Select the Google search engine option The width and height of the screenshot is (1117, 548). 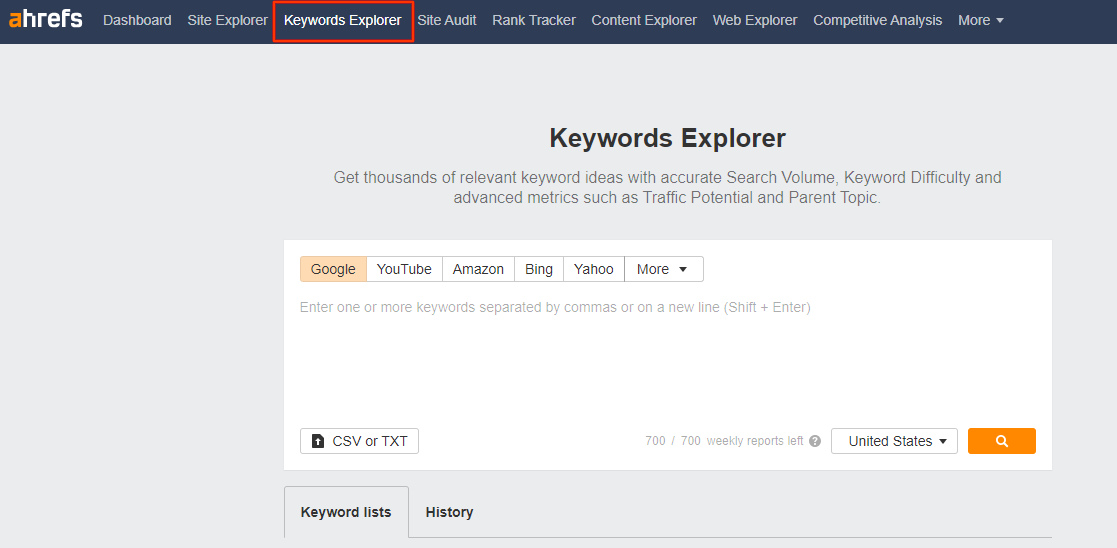[x=333, y=269]
